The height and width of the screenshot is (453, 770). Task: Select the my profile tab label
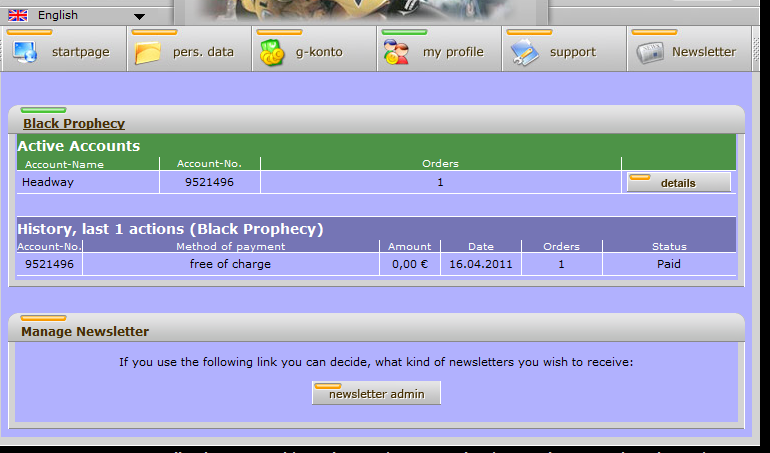453,52
